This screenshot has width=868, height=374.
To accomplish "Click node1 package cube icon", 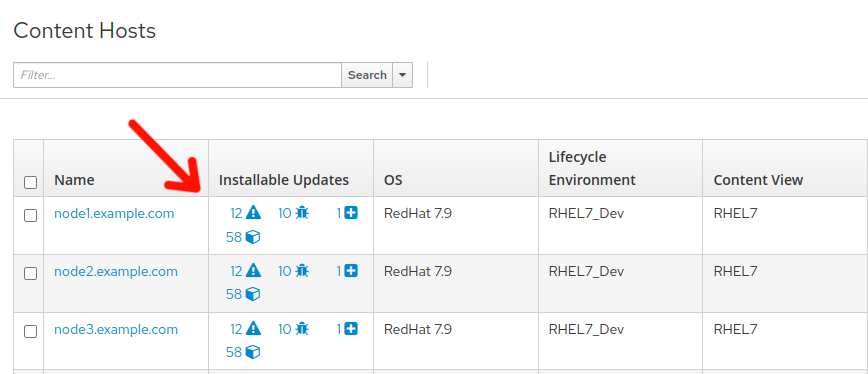I will (x=252, y=237).
